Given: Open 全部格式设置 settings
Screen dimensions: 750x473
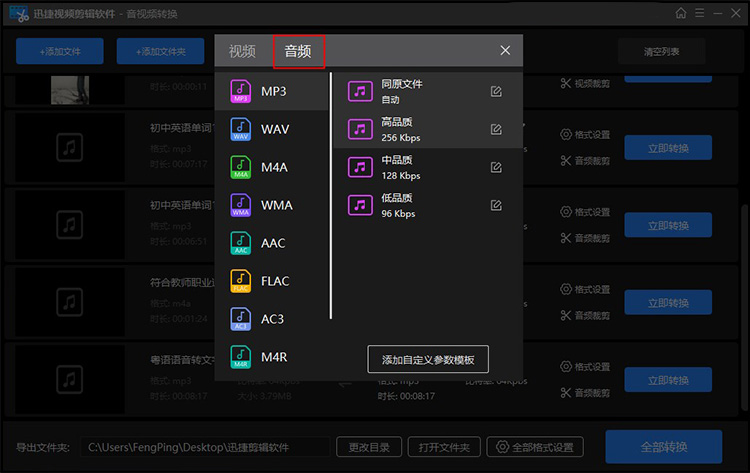Looking at the screenshot, I should [x=535, y=447].
